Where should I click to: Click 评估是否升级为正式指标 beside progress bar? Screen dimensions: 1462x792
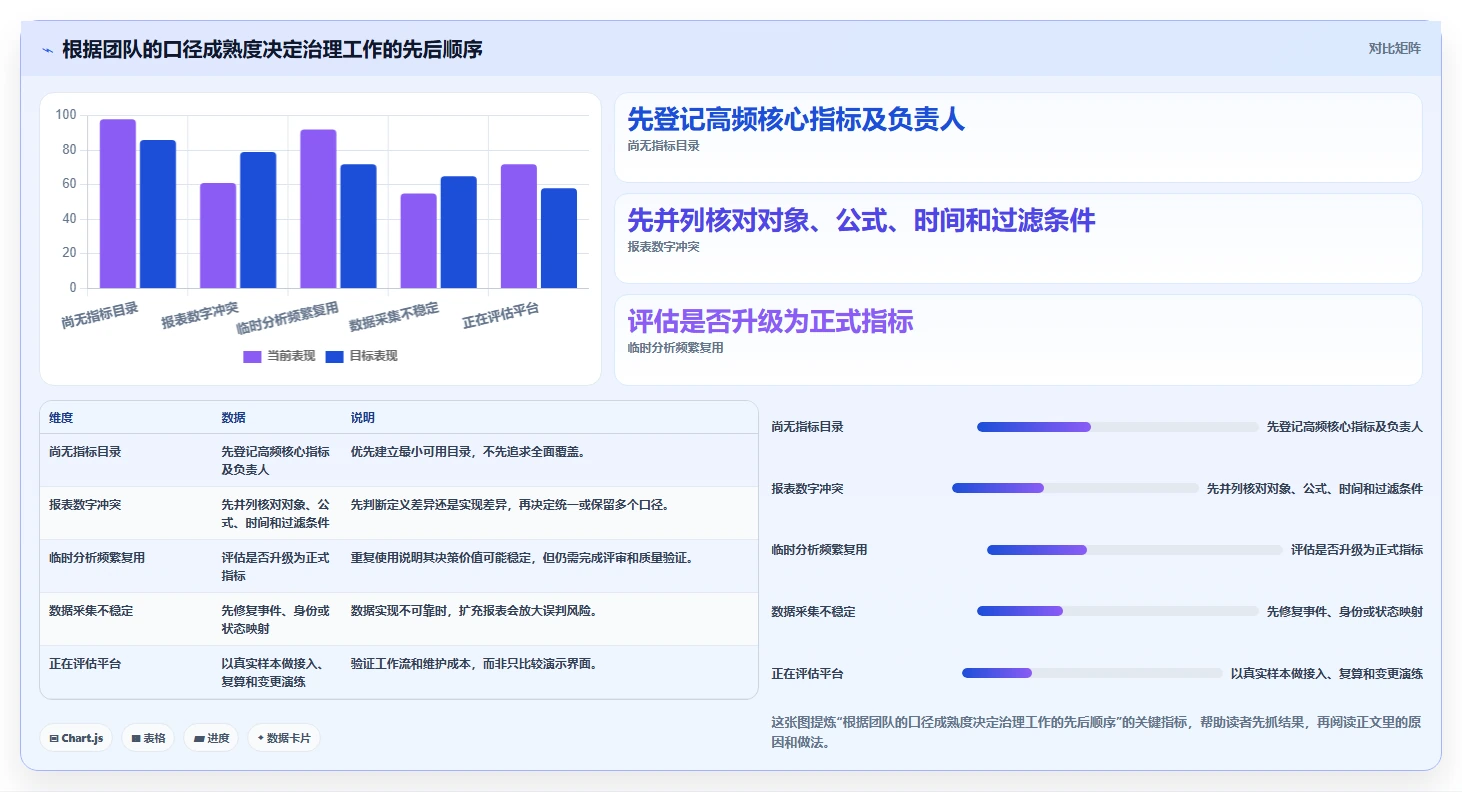1356,550
